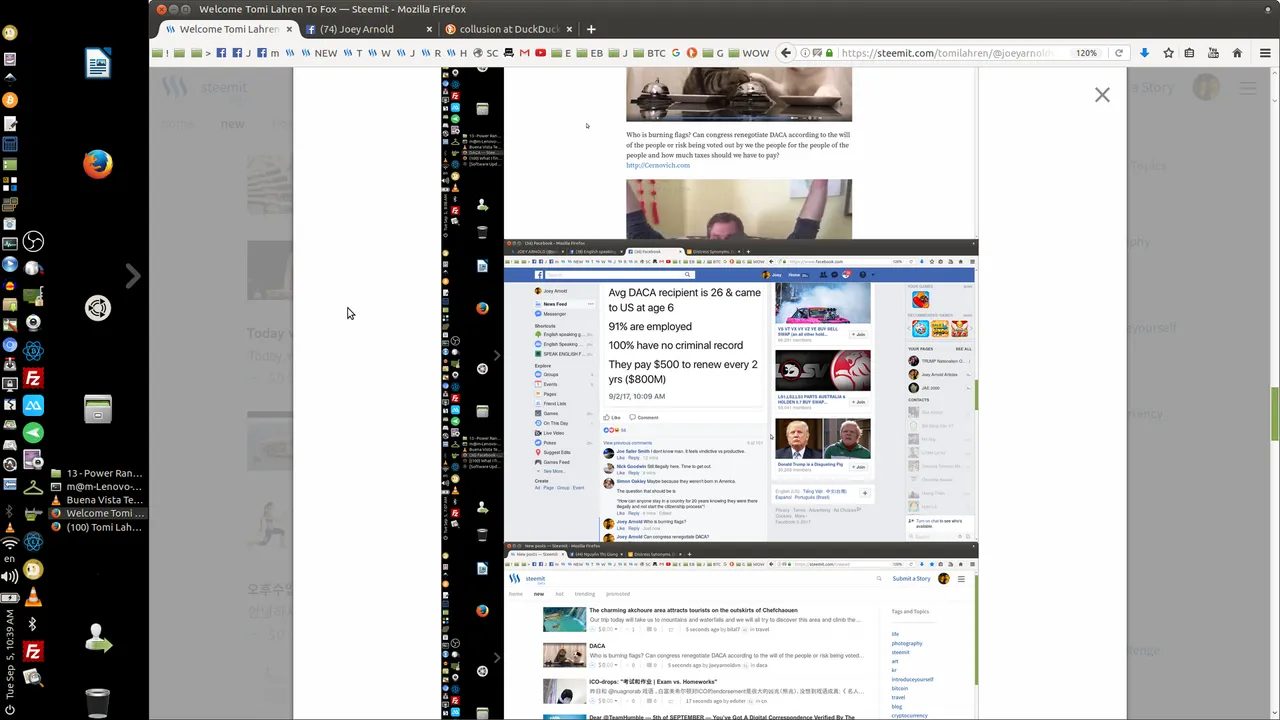The height and width of the screenshot is (720, 1280).
Task: Select 'Welcome Tomi ...' Firefox window entry
Action: pyautogui.click(x=98, y=513)
